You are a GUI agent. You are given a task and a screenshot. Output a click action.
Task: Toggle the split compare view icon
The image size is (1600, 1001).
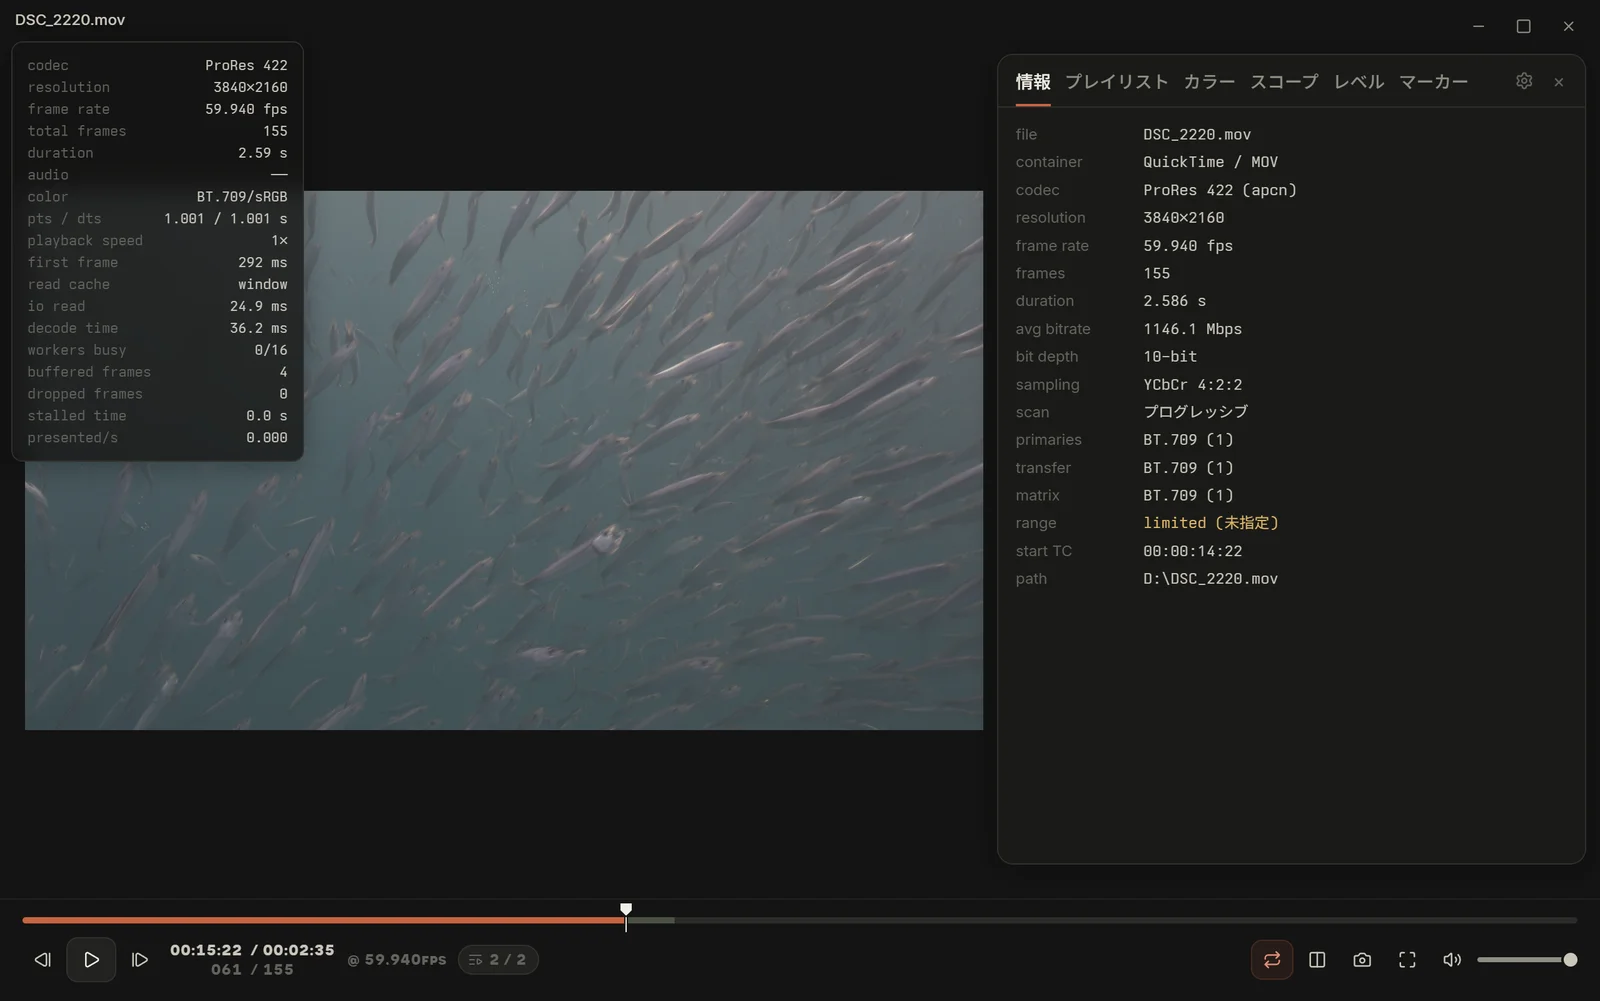[1317, 960]
